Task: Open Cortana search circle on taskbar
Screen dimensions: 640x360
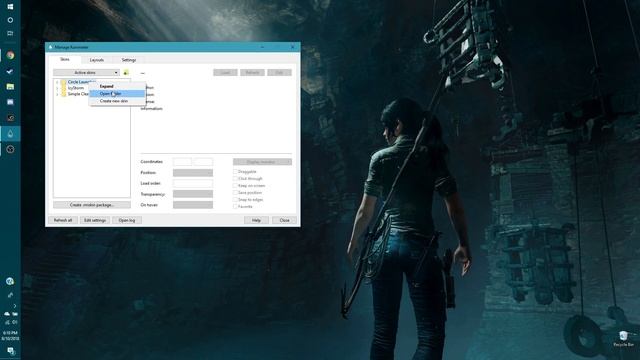Action: coord(10,20)
